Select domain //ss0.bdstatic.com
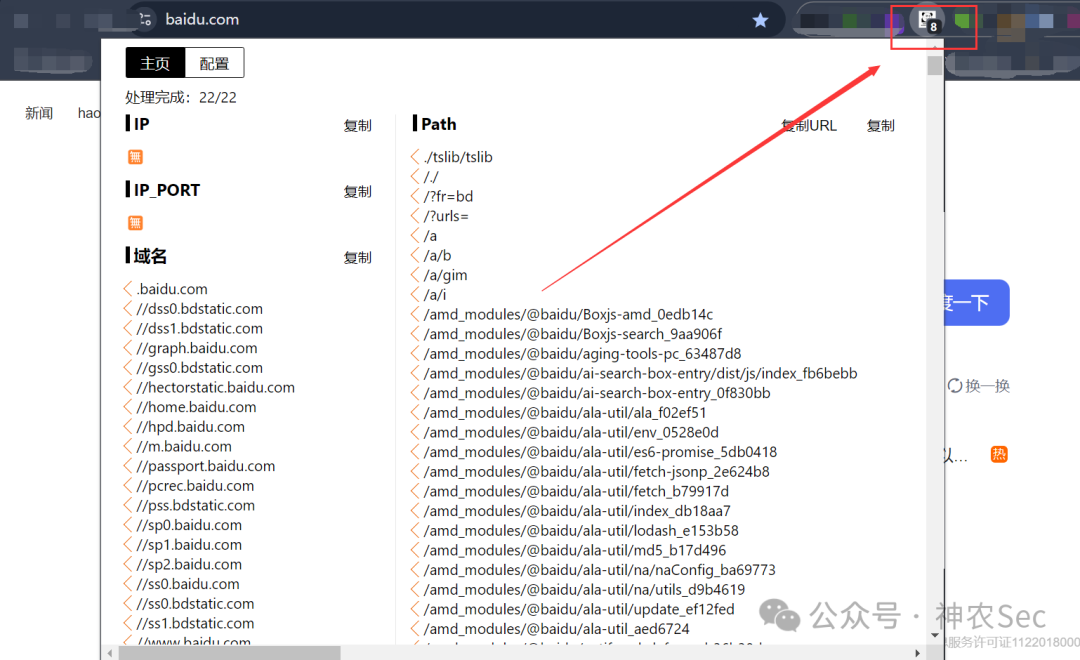 (x=195, y=604)
